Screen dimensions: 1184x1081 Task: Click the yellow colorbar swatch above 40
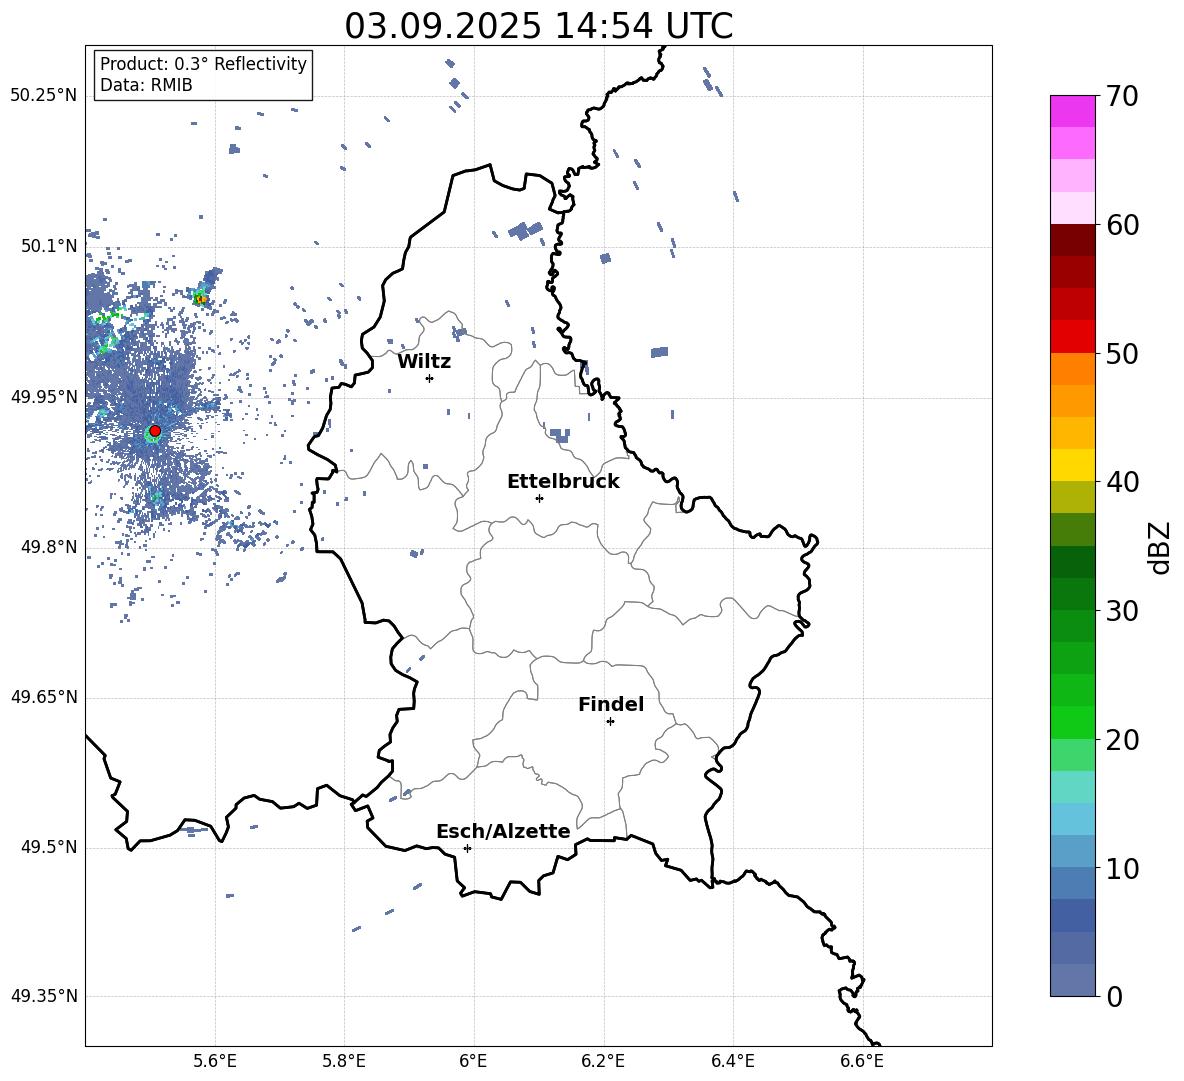[x=1072, y=465]
